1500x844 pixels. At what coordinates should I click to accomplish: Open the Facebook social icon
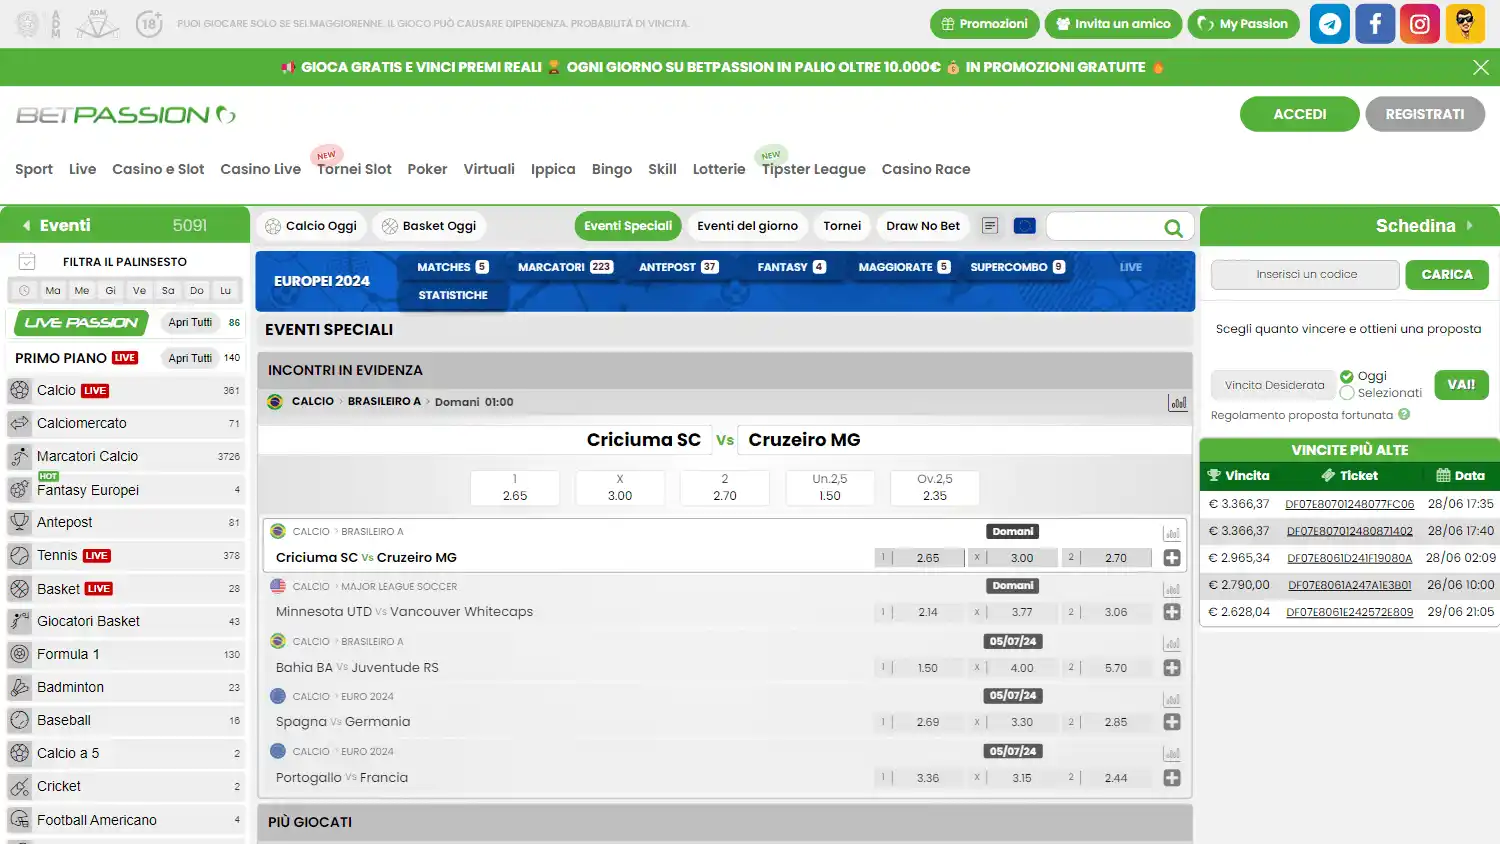pos(1375,24)
